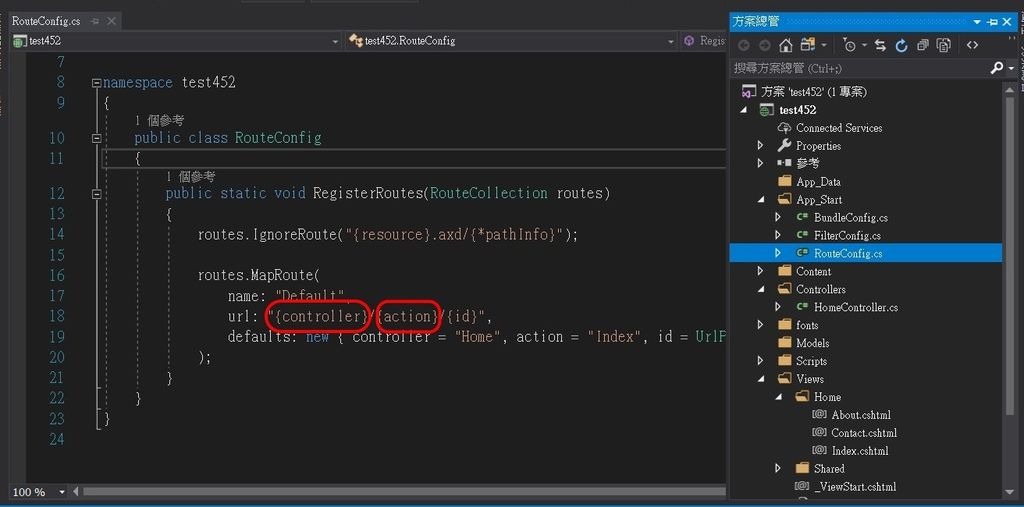Image resolution: width=1024 pixels, height=507 pixels.
Task: Click the Models folder icon
Action: pyautogui.click(x=784, y=342)
